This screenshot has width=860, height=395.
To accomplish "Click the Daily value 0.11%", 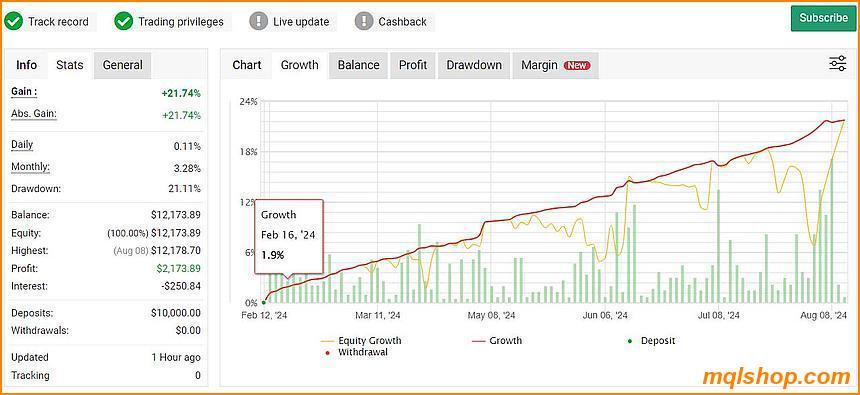I will (186, 146).
